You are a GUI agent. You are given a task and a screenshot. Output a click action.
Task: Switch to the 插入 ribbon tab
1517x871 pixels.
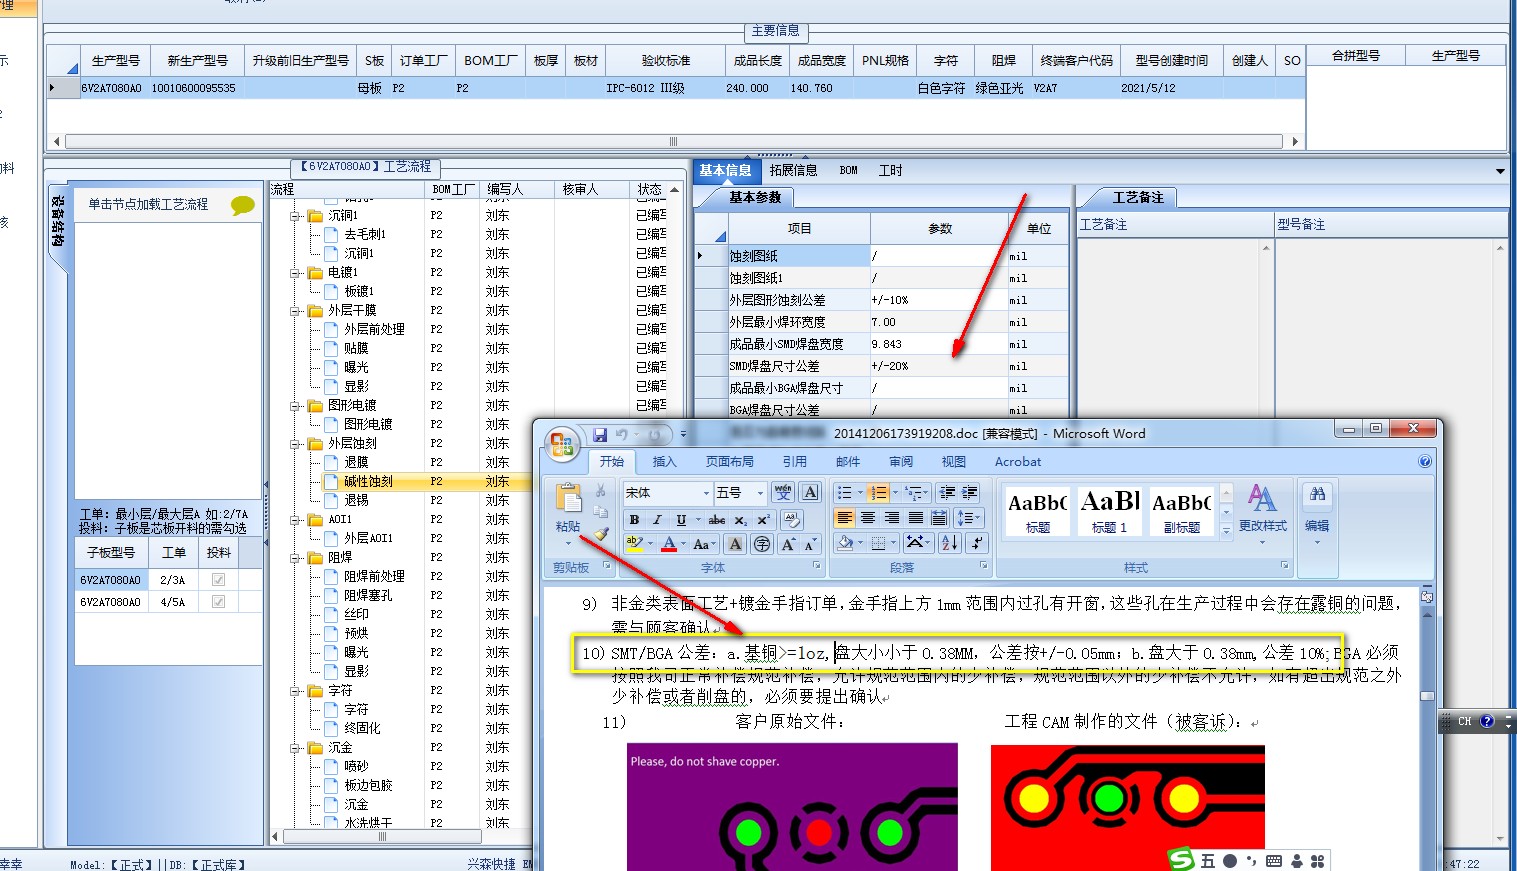pyautogui.click(x=664, y=462)
